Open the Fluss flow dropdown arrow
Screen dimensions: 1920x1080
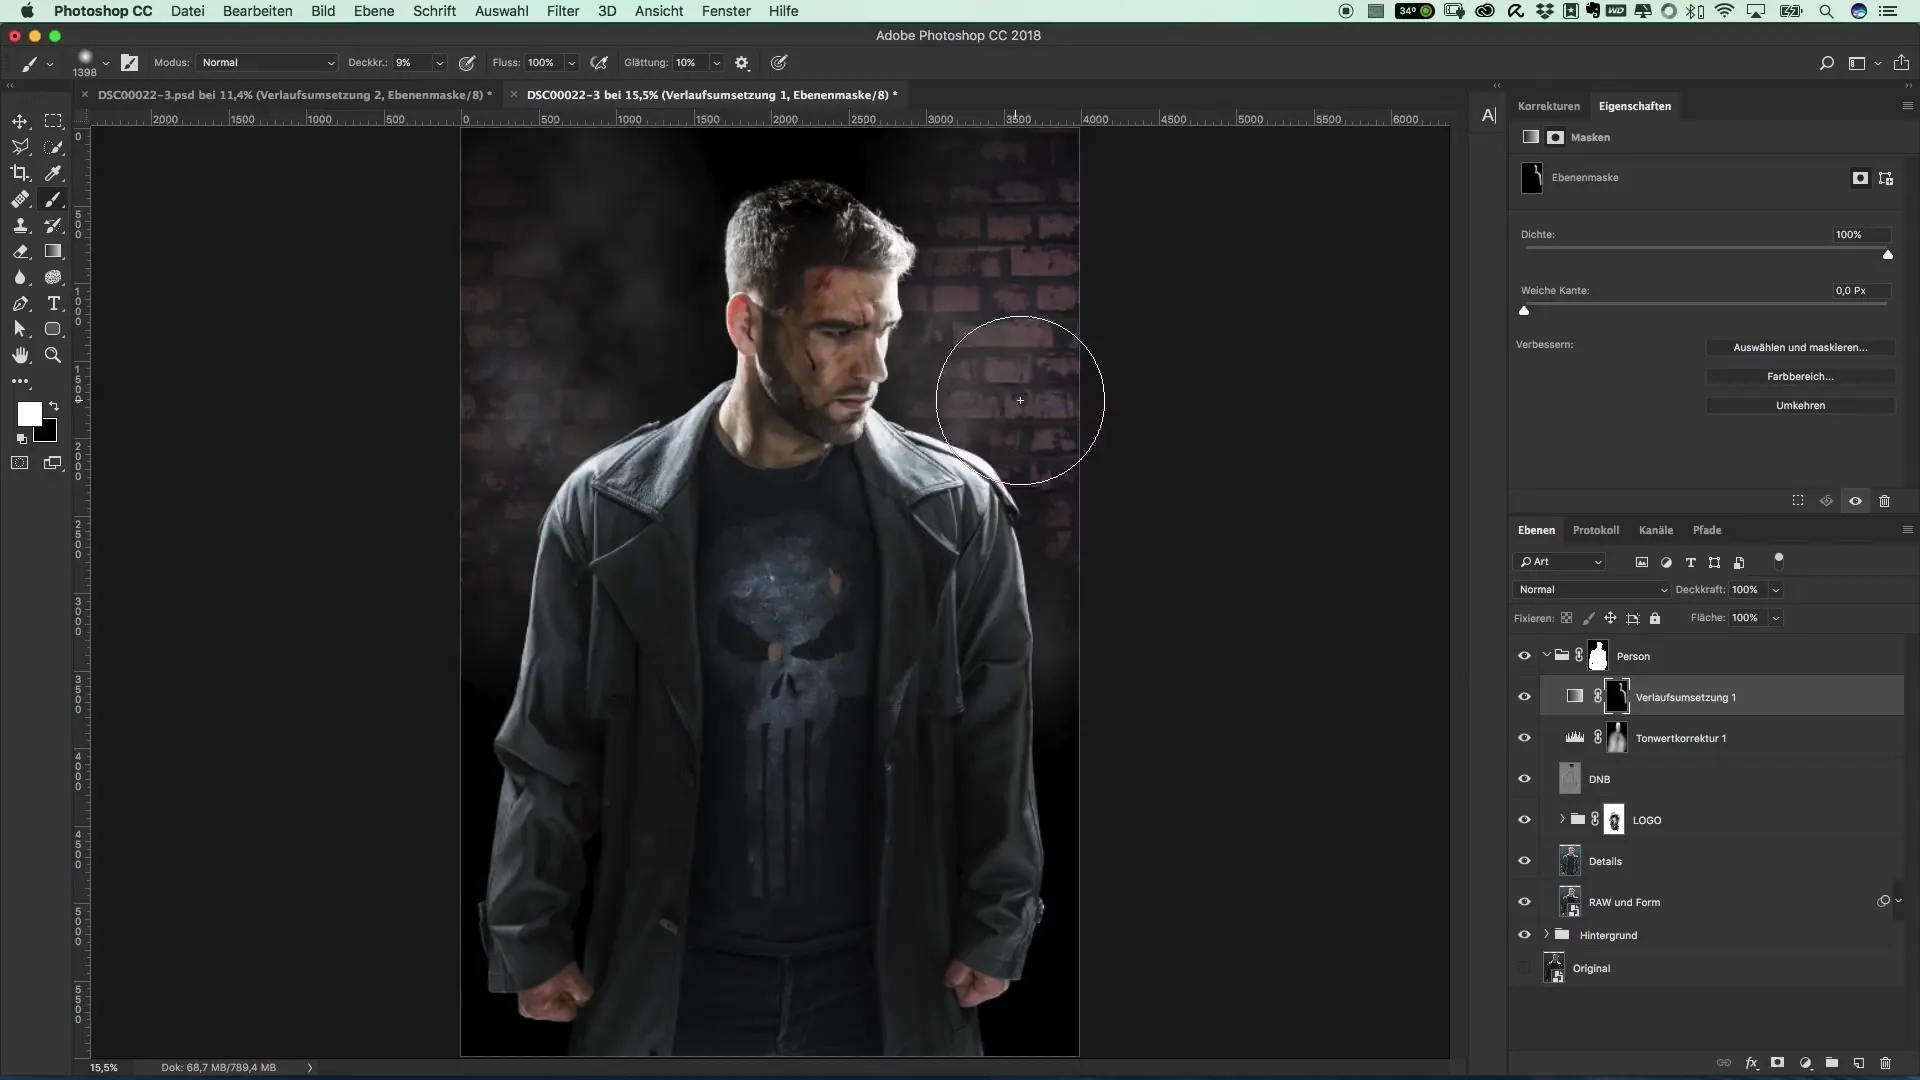pos(571,63)
